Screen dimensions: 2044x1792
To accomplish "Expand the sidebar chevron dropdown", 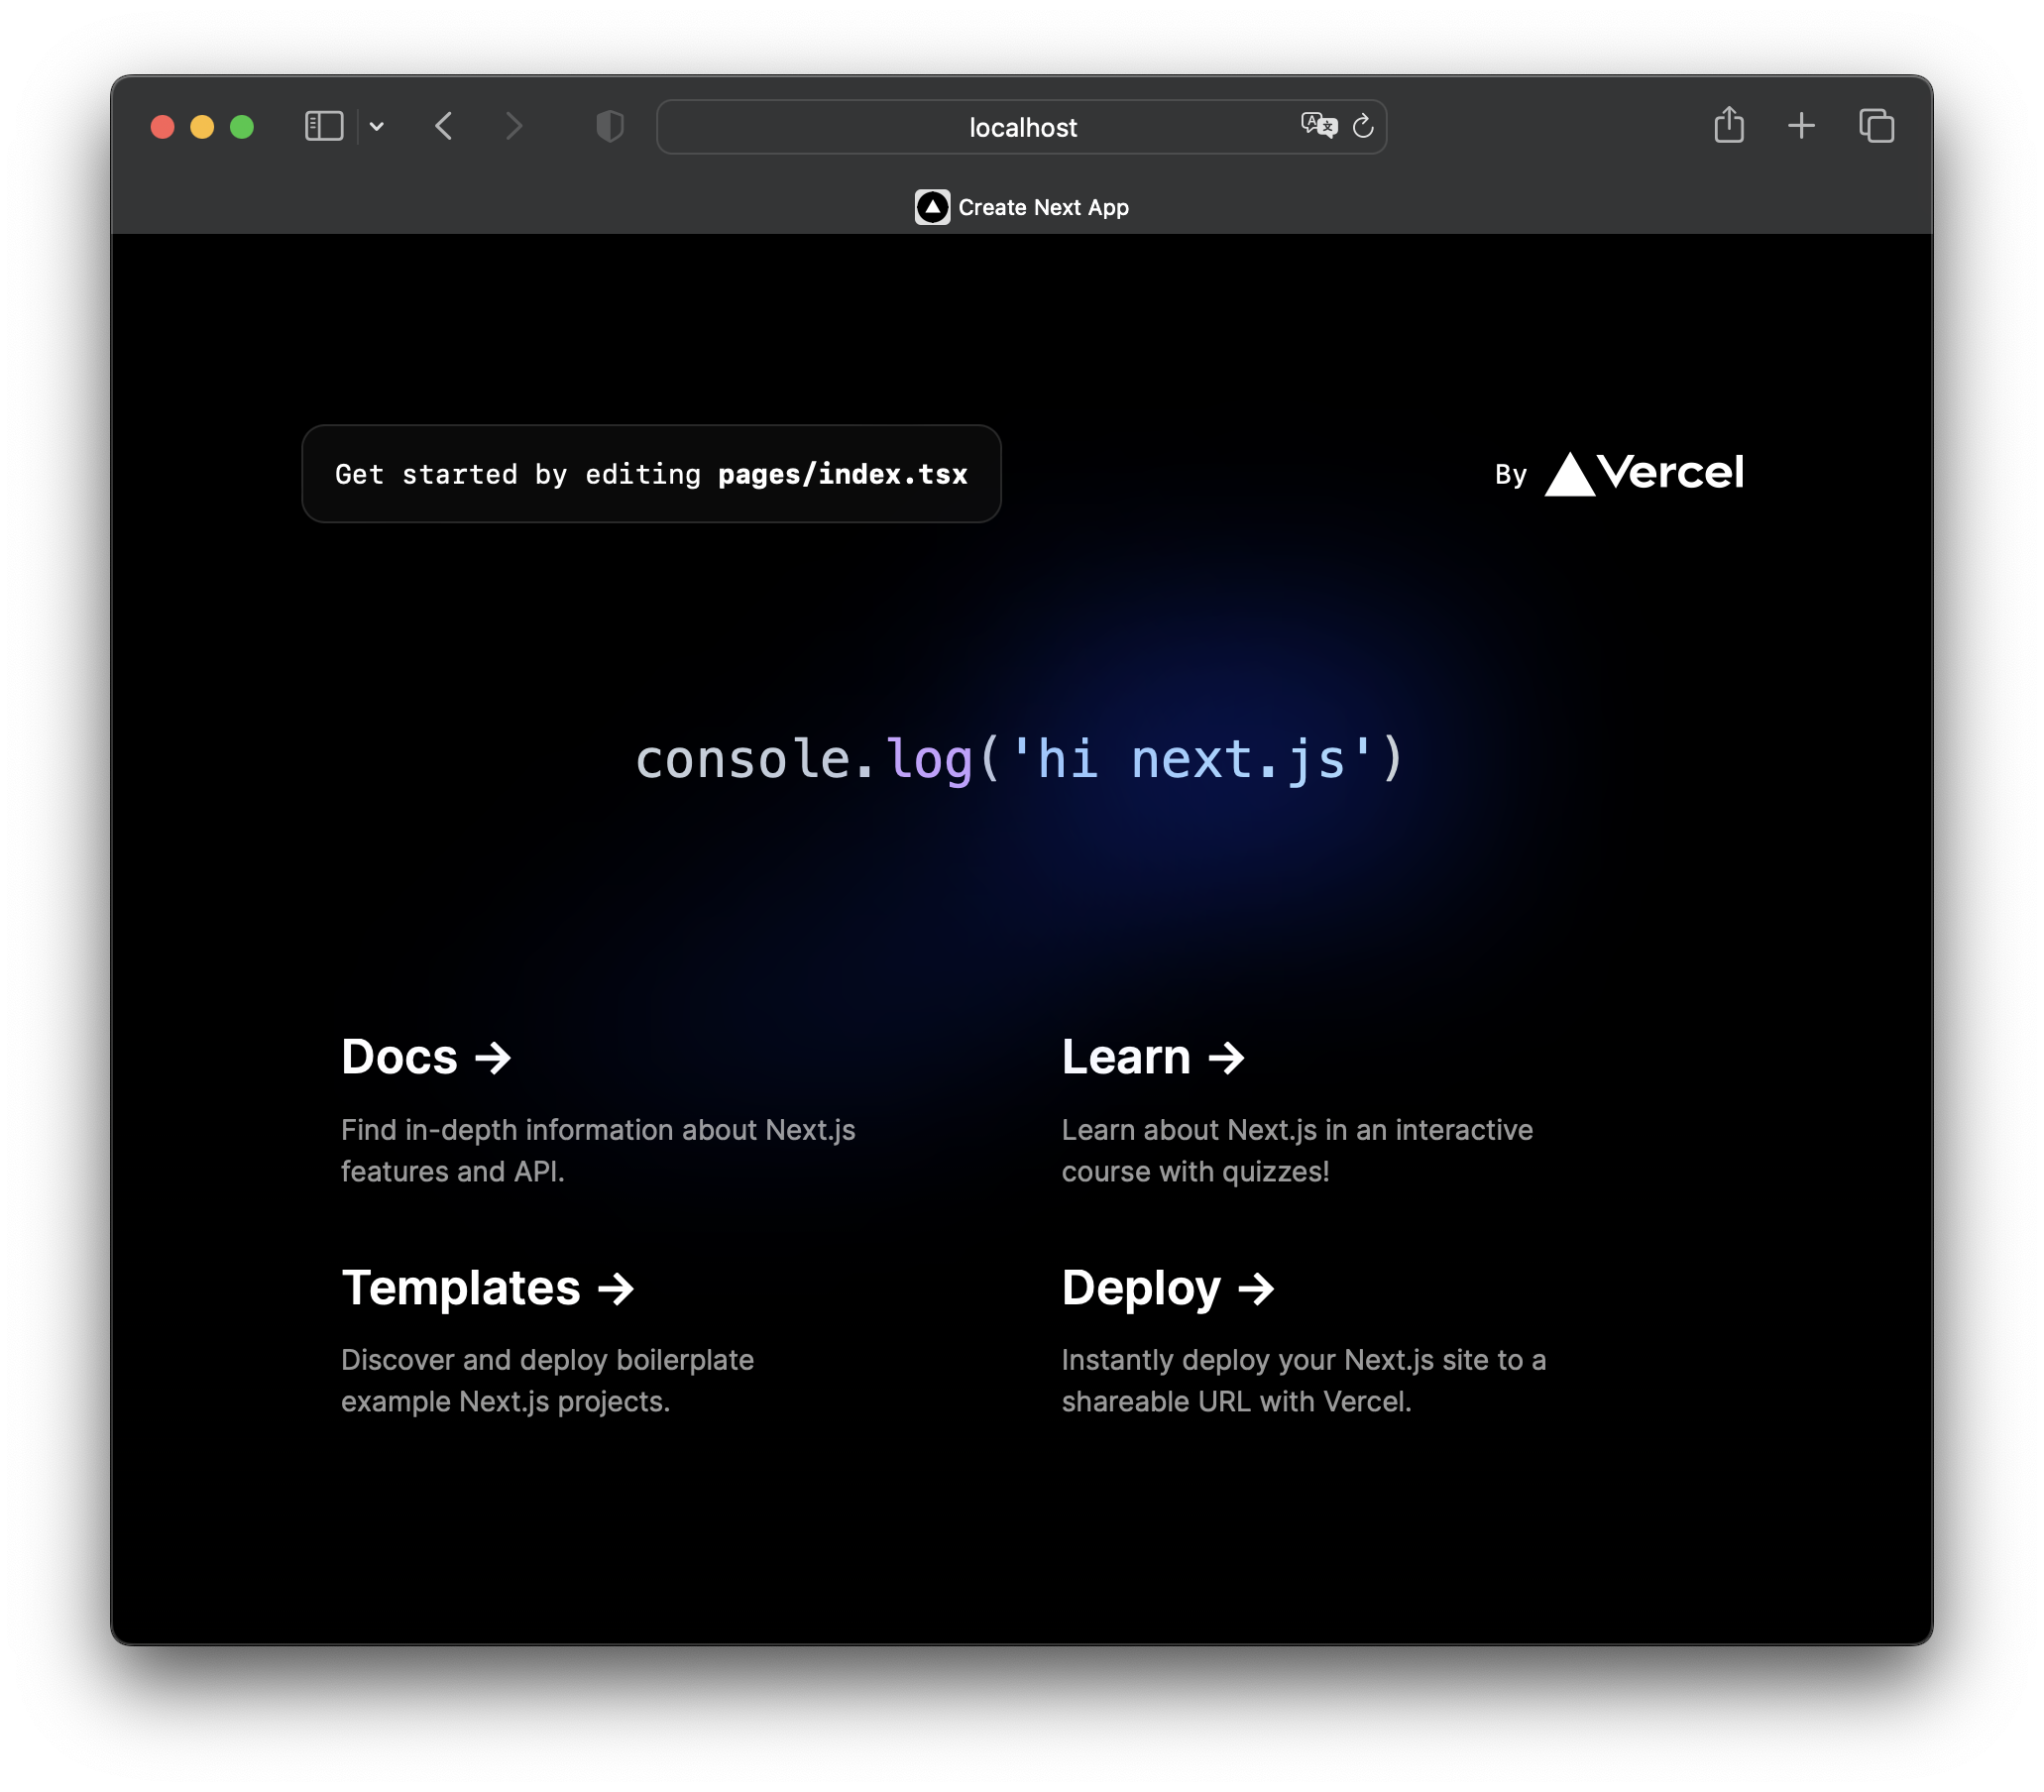I will pos(377,126).
